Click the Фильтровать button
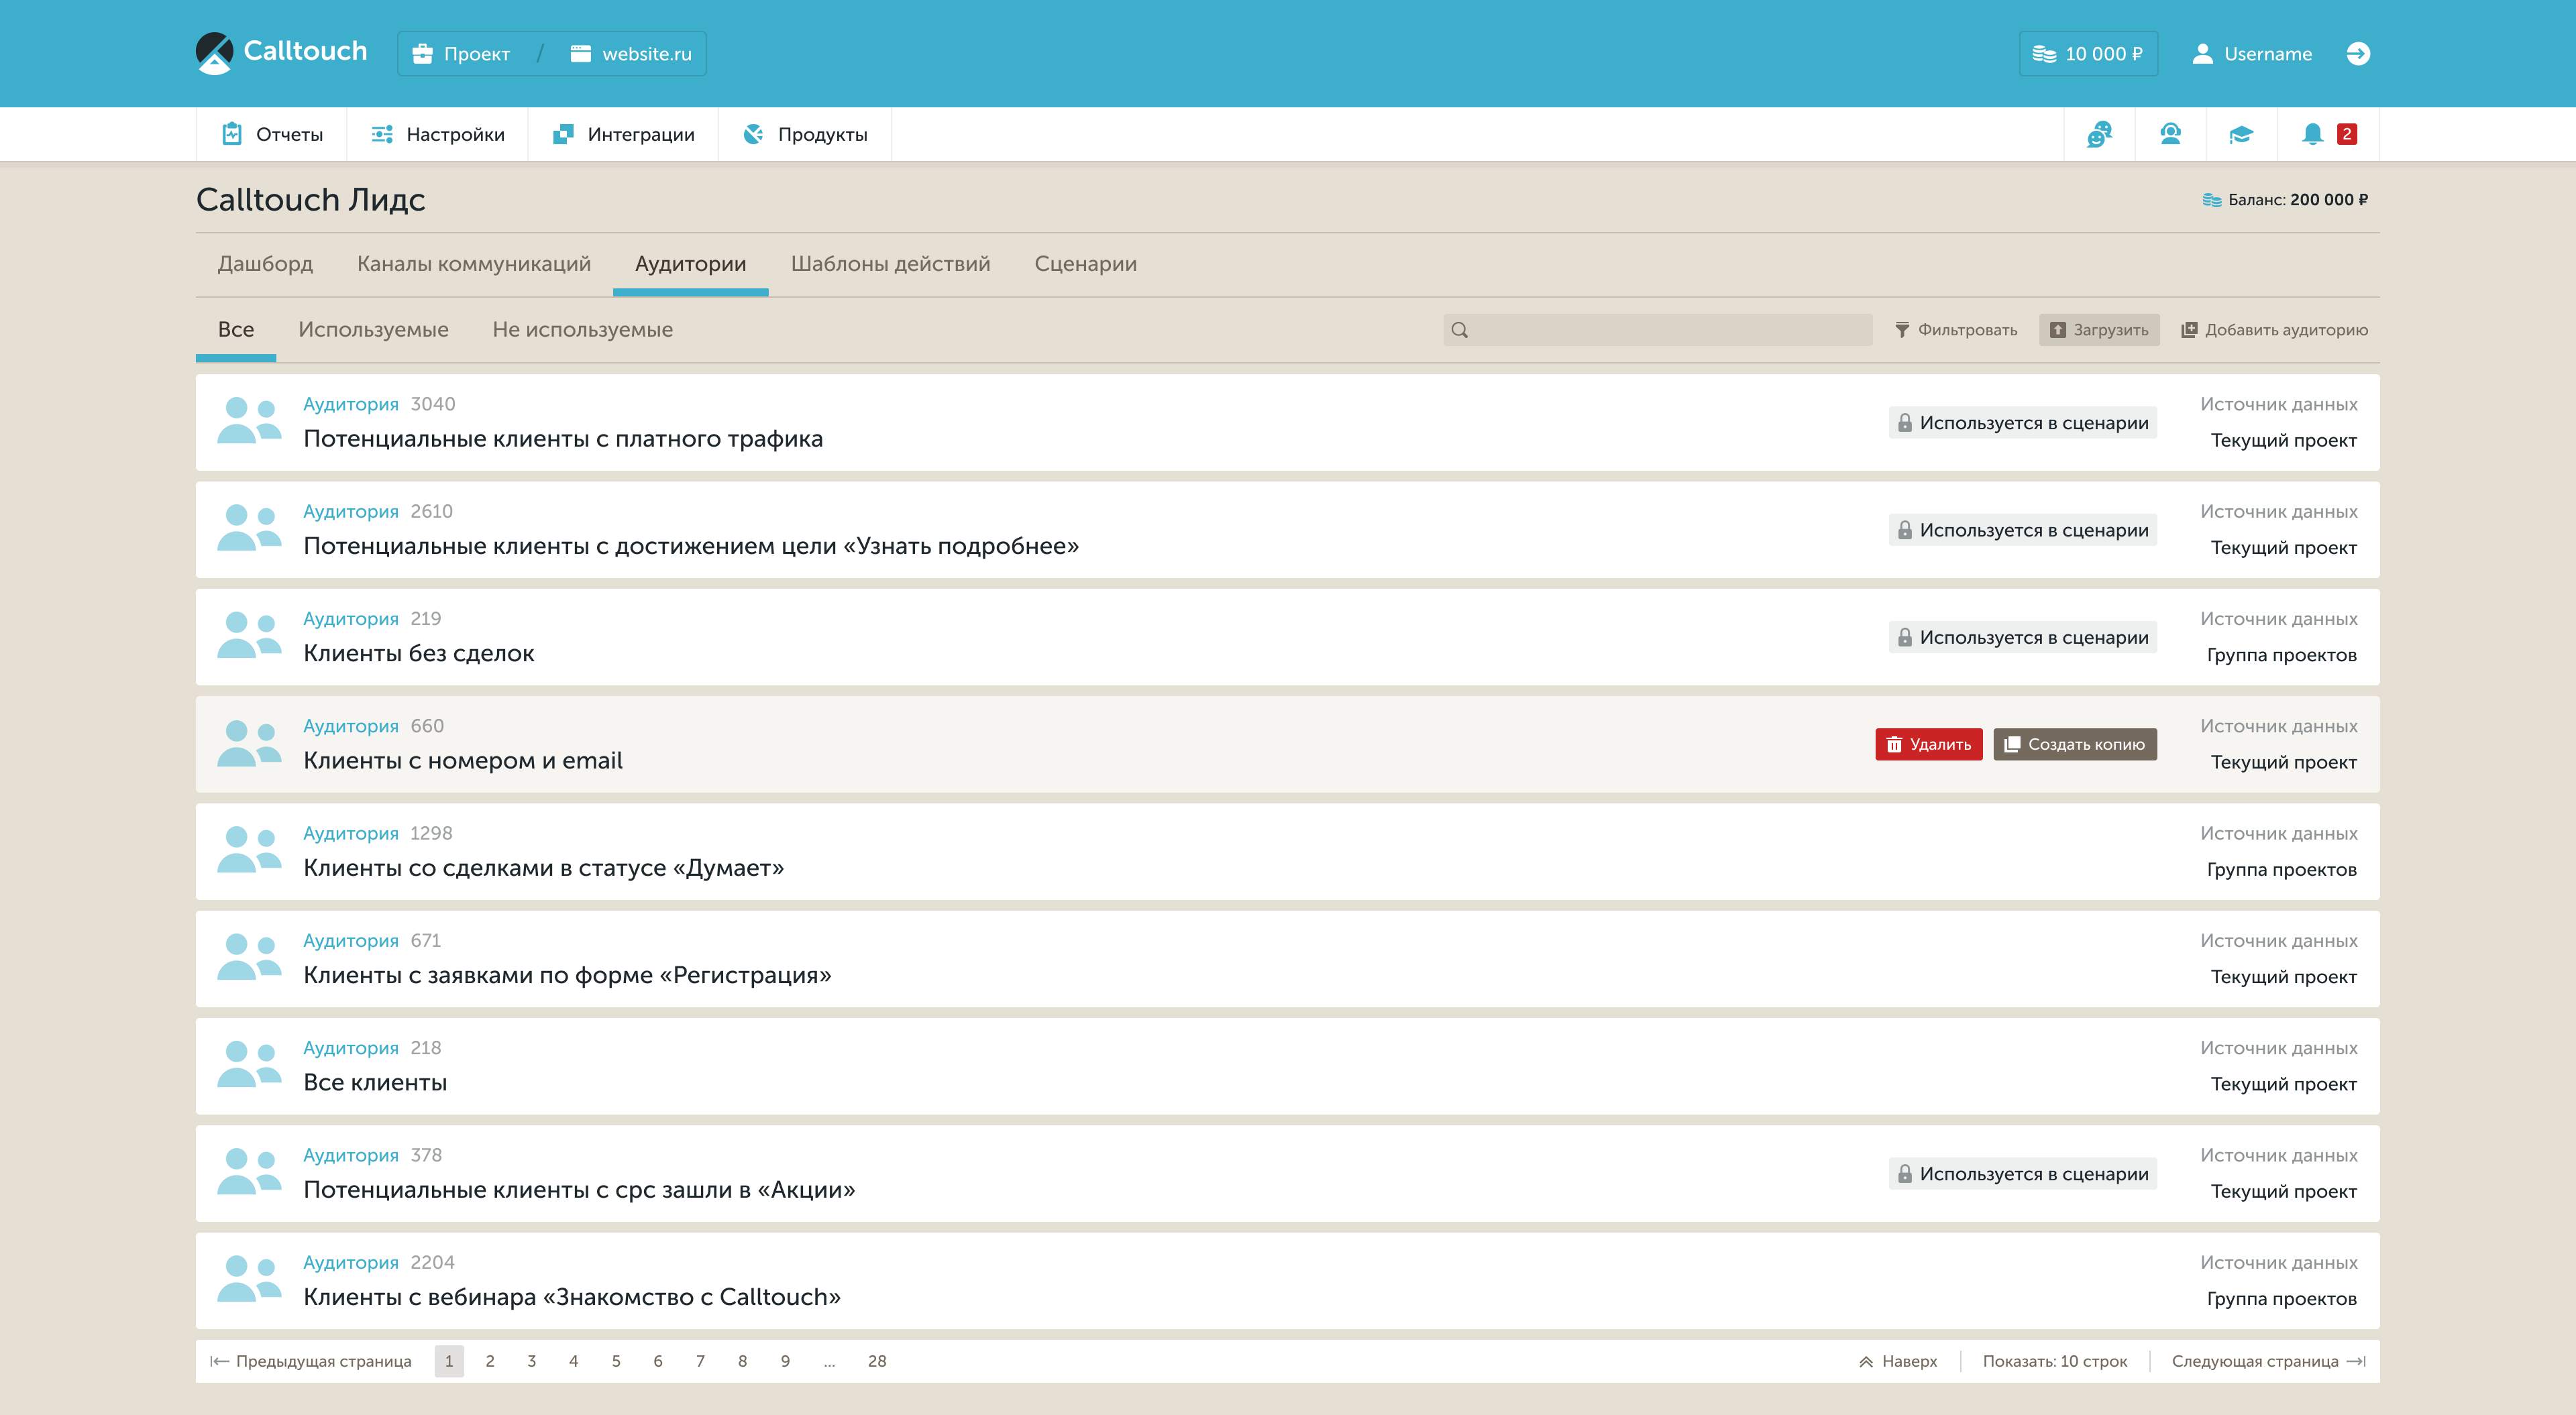This screenshot has width=2576, height=1415. [1956, 330]
